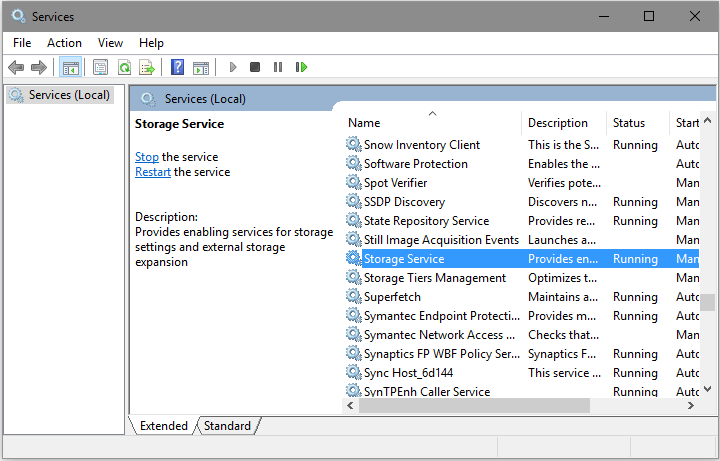Sort list by Status column header
The image size is (720, 461).
pyautogui.click(x=628, y=123)
